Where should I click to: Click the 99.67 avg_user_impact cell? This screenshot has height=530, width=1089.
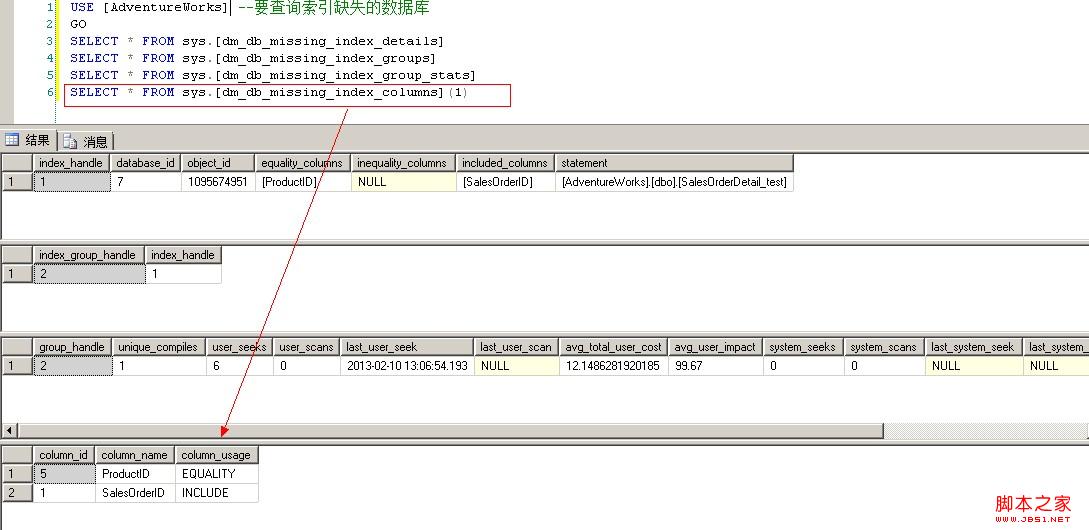tap(715, 365)
